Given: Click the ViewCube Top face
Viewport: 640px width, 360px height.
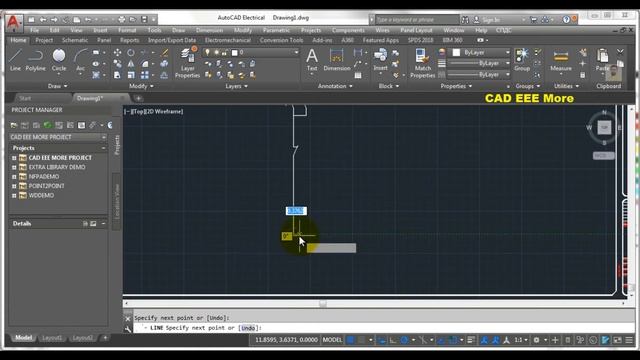Looking at the screenshot, I should (x=604, y=127).
